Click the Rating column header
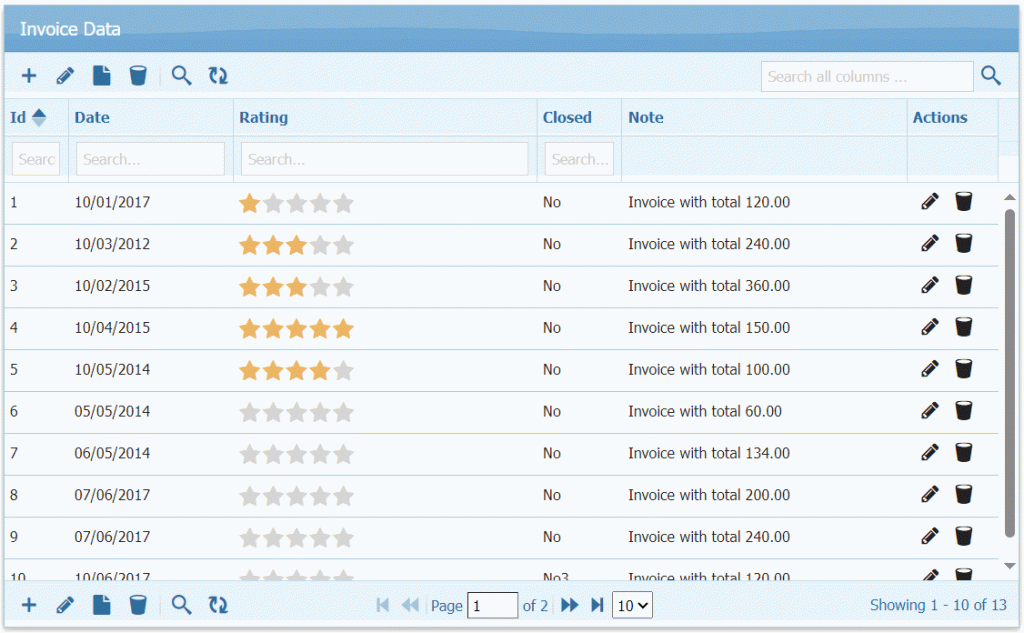This screenshot has height=633, width=1024. point(263,117)
